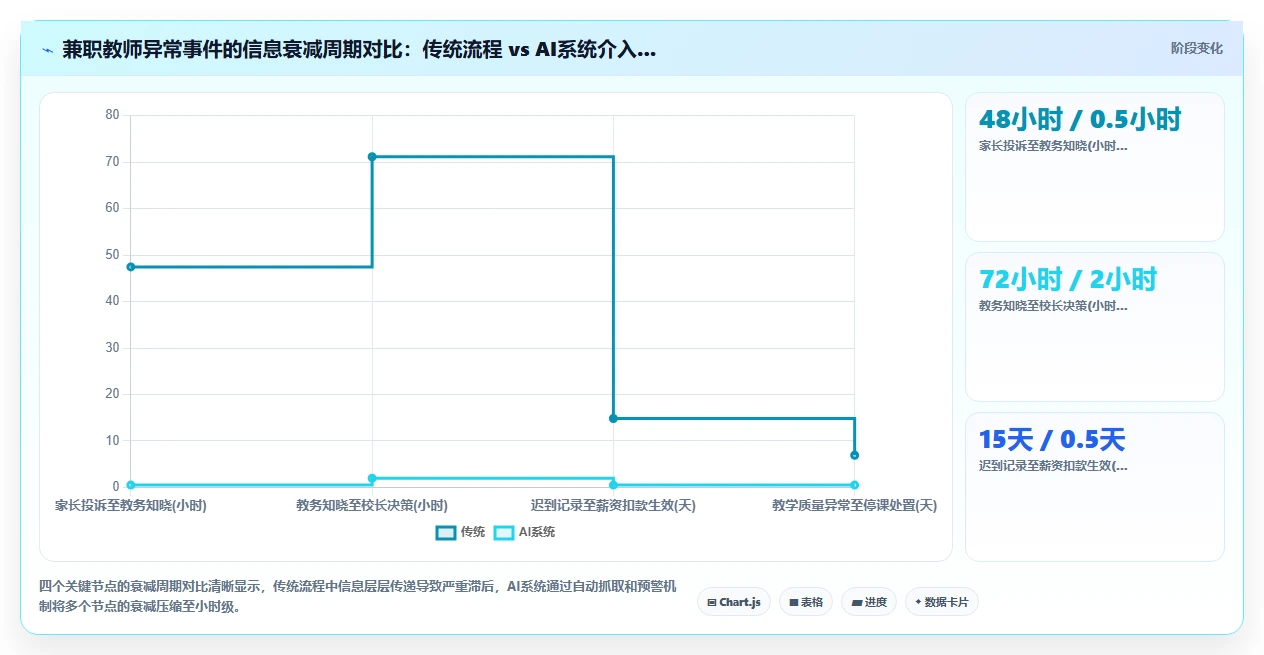The height and width of the screenshot is (655, 1264).
Task: Click the AI系统 legend color box
Action: point(504,532)
